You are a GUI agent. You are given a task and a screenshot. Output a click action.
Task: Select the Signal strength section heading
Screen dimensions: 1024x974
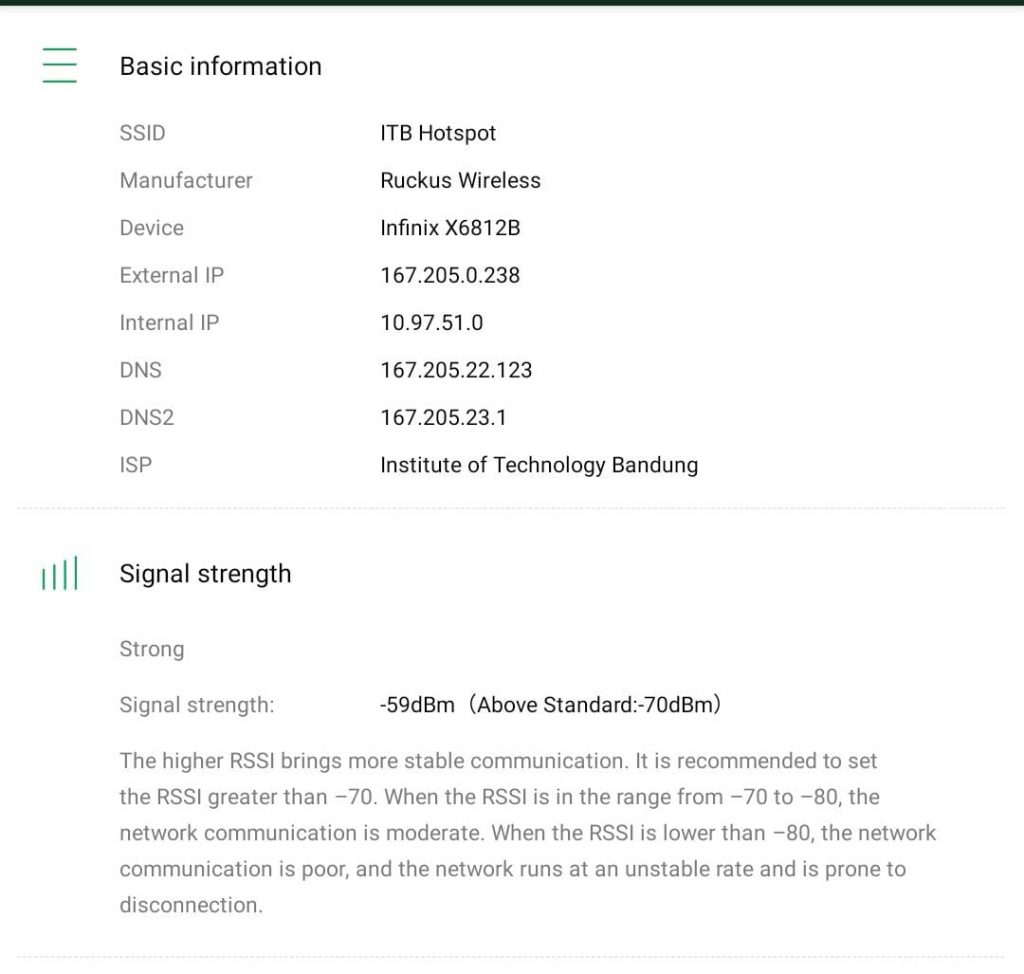[205, 574]
